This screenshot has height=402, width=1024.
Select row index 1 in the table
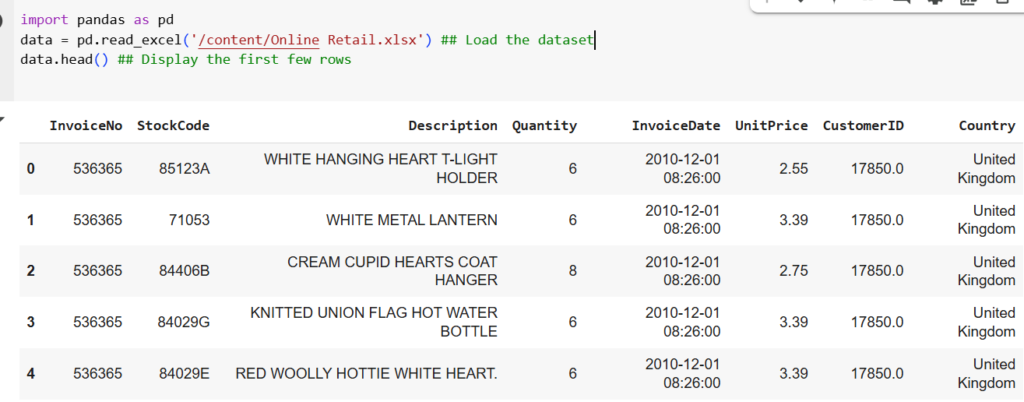pyautogui.click(x=31, y=220)
